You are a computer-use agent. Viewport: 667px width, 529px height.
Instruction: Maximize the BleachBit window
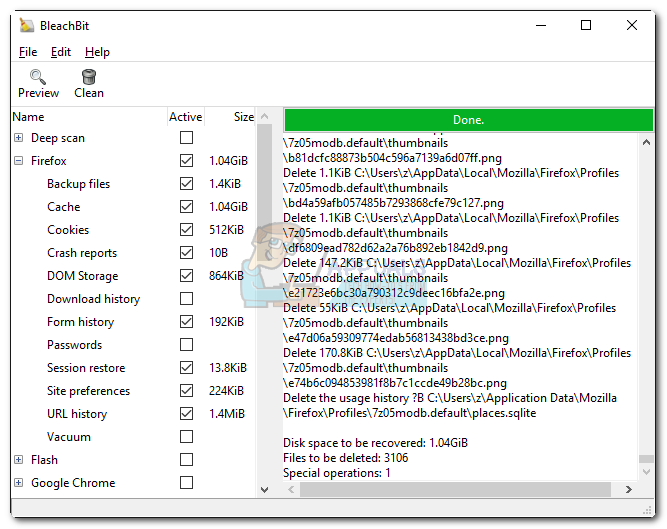pyautogui.click(x=586, y=25)
